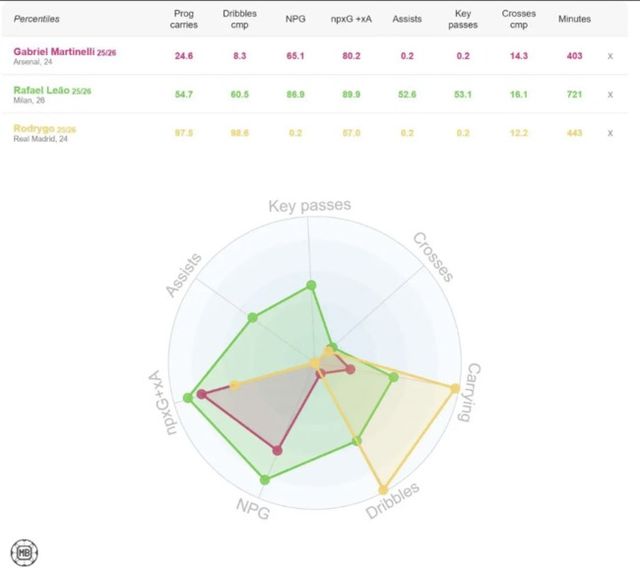Remove Gabriel Martinelli row with its X

tap(610, 56)
